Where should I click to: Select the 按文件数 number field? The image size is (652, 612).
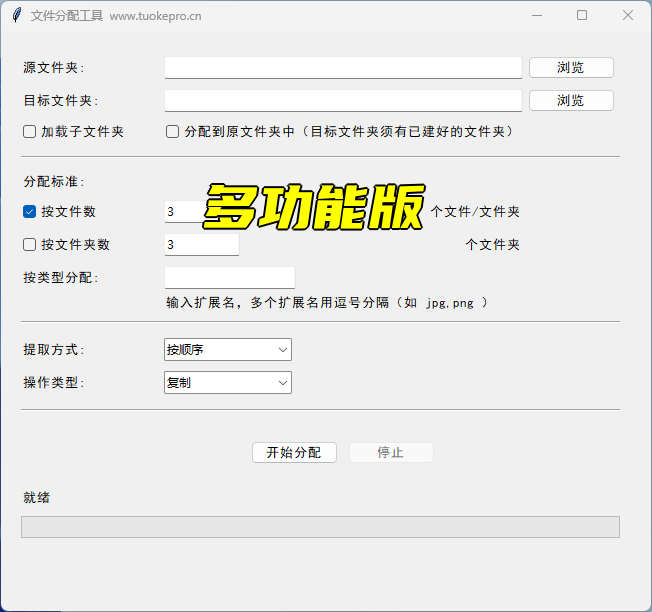[x=185, y=212]
